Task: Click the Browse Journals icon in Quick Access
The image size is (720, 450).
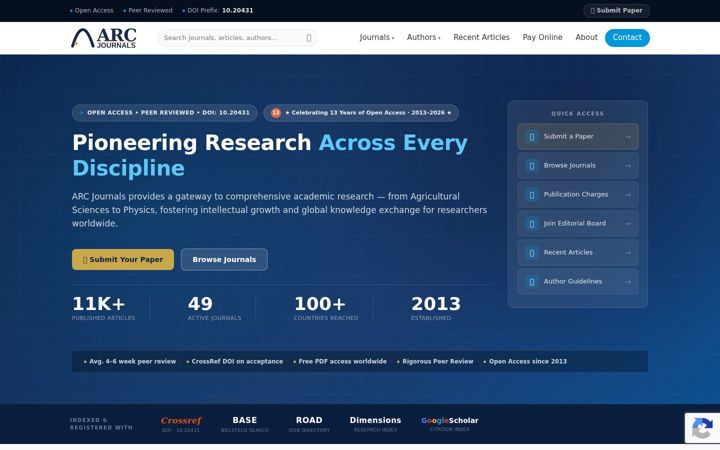Action: 532,165
